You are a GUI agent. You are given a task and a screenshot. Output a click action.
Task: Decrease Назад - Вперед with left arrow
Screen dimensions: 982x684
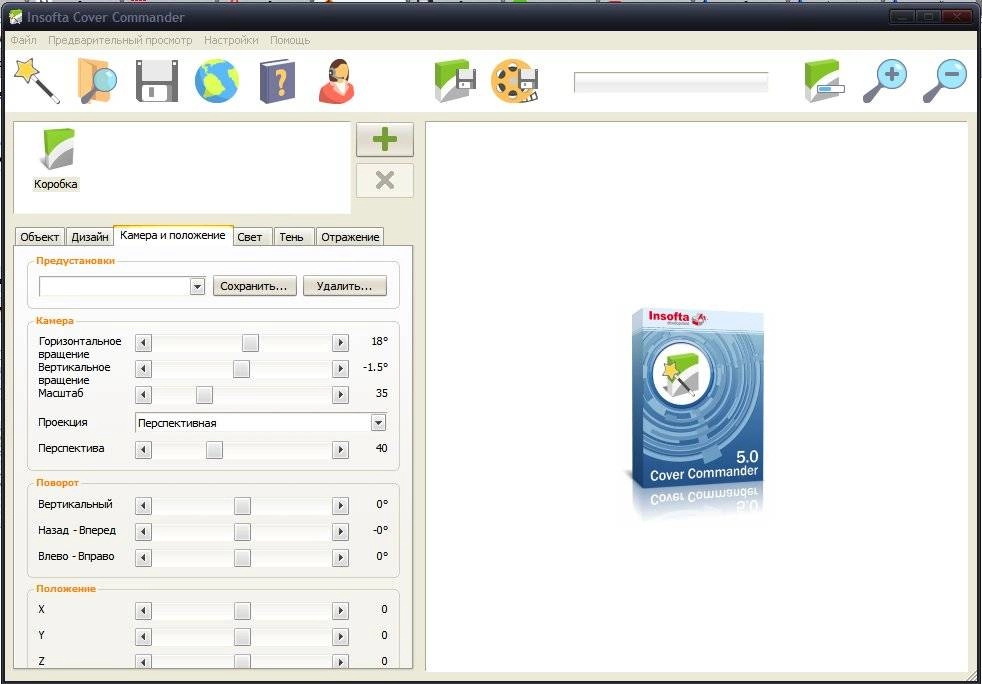[143, 532]
